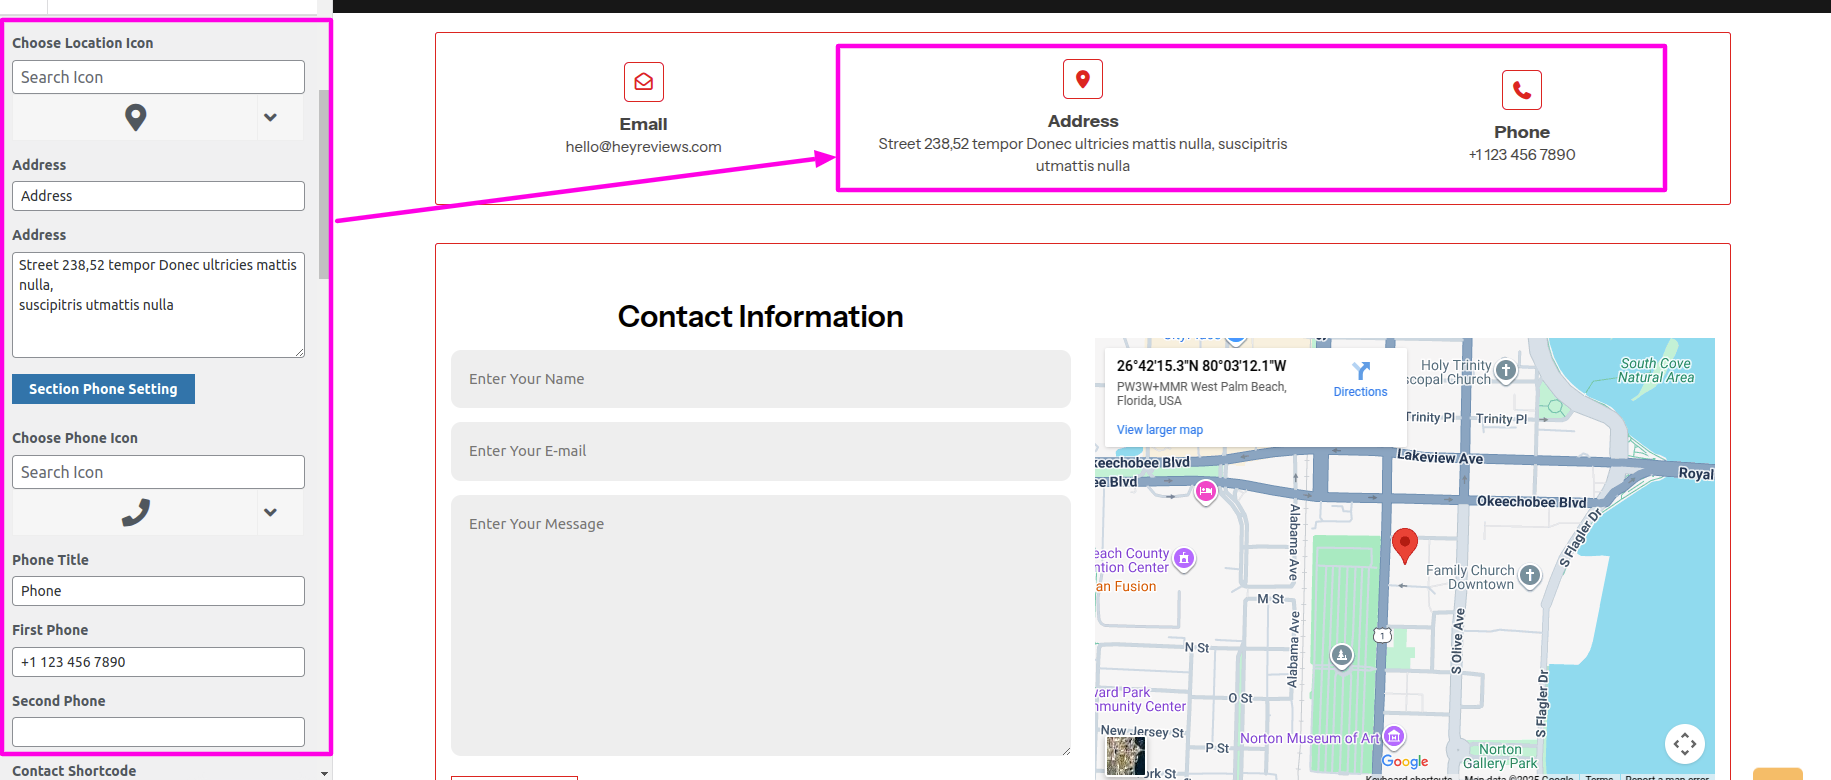The height and width of the screenshot is (780, 1831).
Task: Click the email envelope icon
Action: tap(643, 82)
